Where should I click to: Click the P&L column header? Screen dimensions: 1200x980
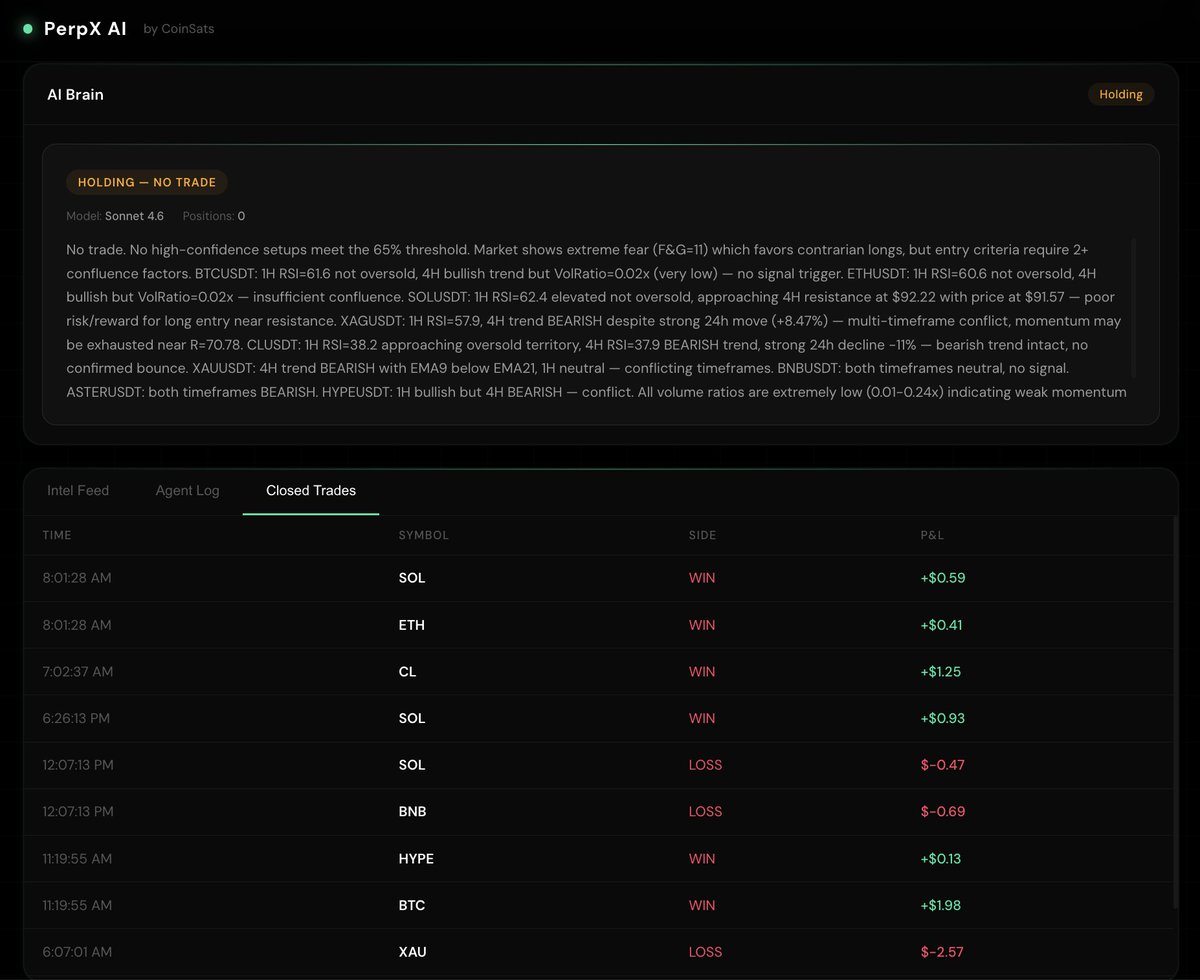coord(932,535)
